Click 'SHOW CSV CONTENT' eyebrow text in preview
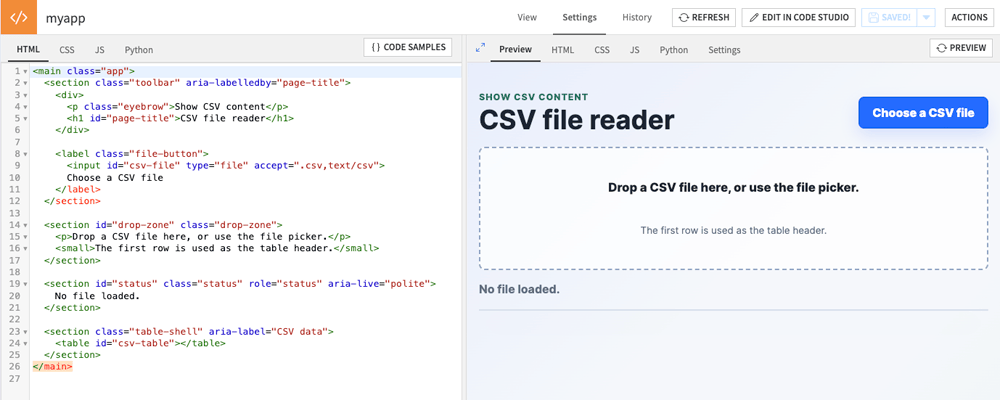Image resolution: width=1000 pixels, height=400 pixels. (x=534, y=98)
